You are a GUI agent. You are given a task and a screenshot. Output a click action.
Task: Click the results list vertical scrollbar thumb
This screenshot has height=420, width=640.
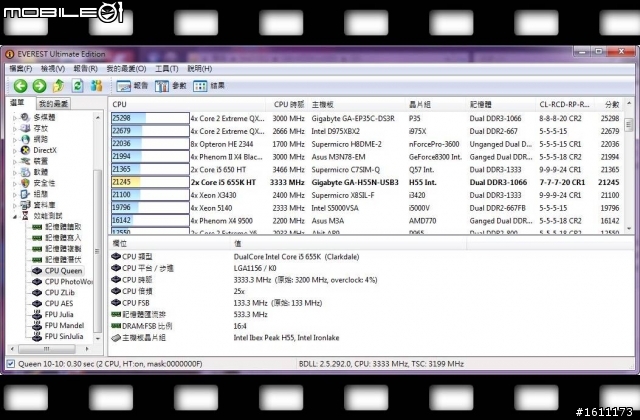click(x=629, y=124)
